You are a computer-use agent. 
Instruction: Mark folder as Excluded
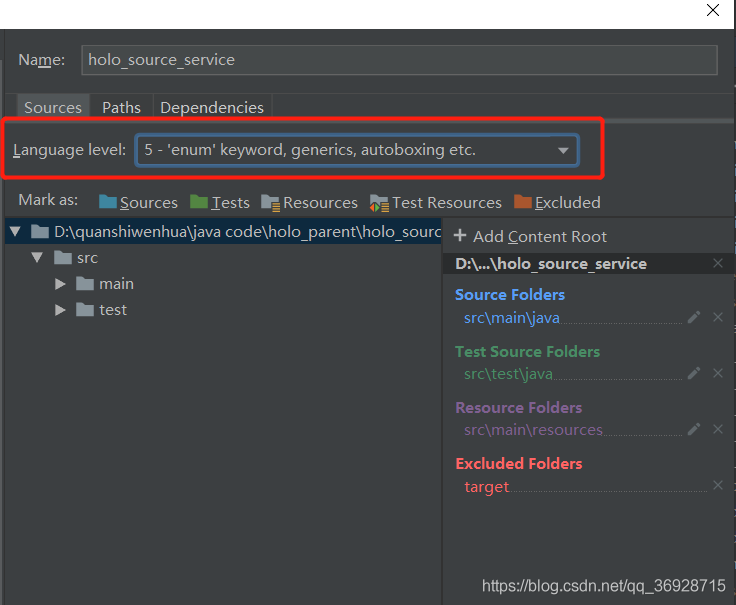[557, 202]
